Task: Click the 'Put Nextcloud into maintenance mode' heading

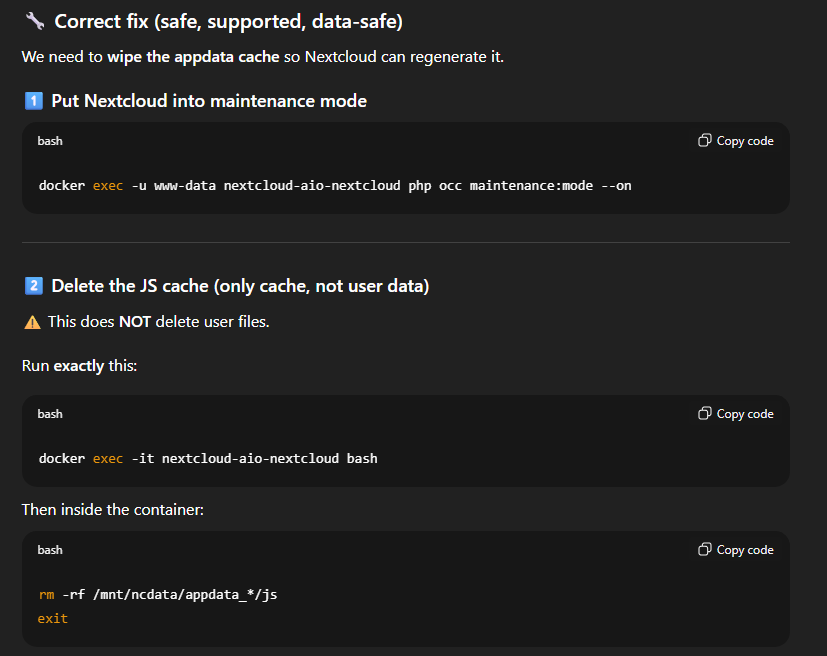Action: tap(209, 101)
